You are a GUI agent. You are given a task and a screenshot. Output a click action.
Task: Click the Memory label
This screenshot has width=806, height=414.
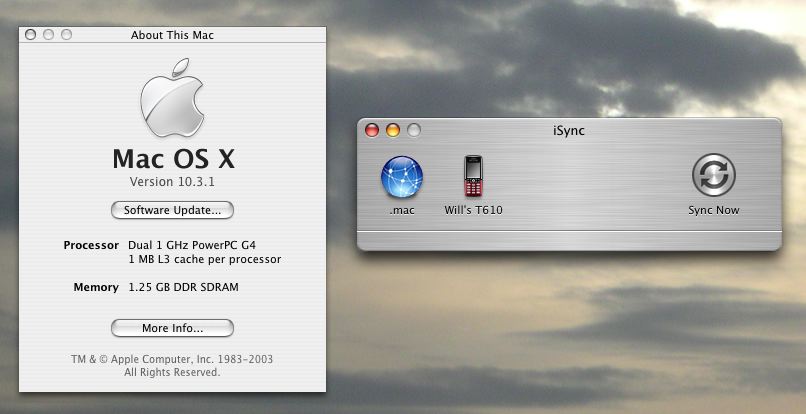(96, 287)
